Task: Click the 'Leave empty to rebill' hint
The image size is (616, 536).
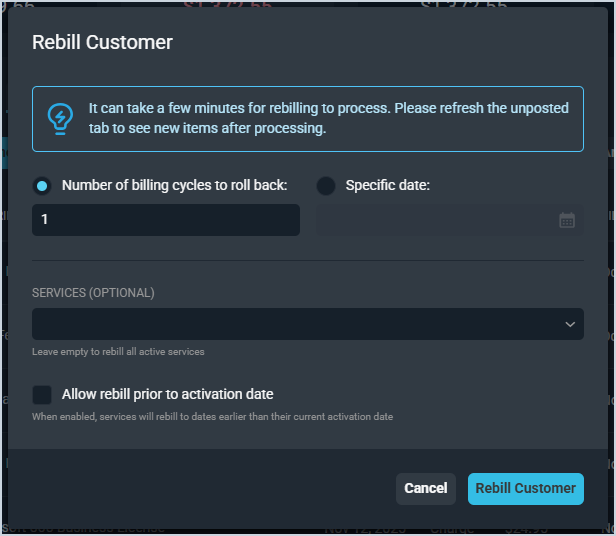Action: tap(118, 351)
